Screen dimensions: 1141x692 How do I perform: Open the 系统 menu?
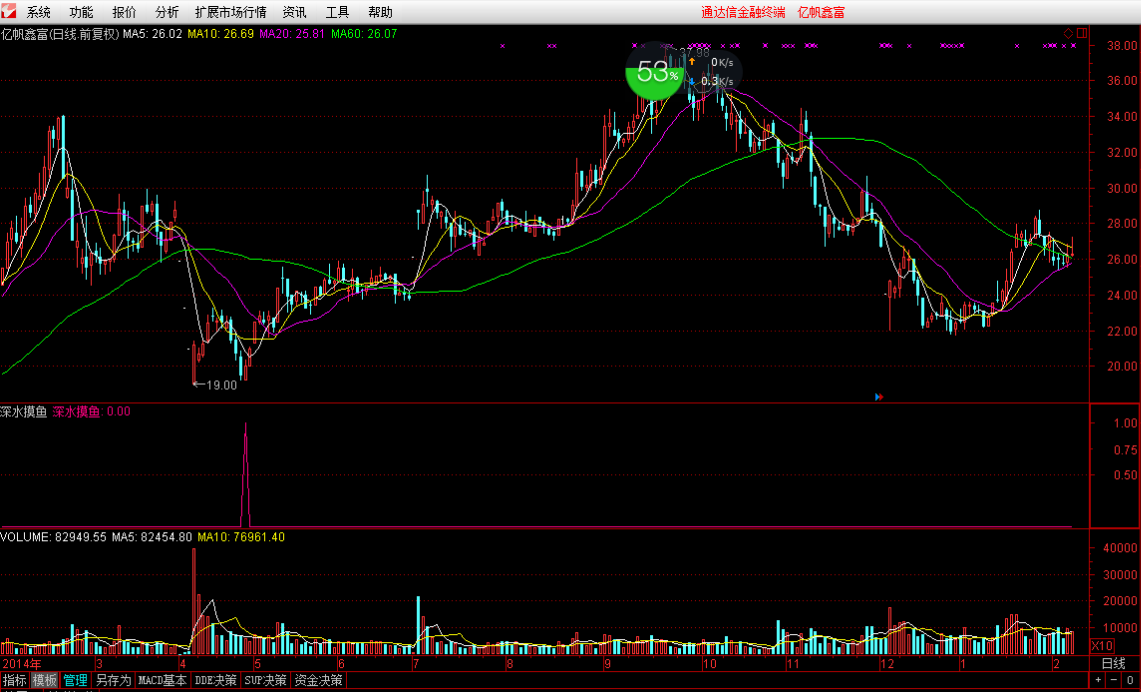click(x=39, y=12)
